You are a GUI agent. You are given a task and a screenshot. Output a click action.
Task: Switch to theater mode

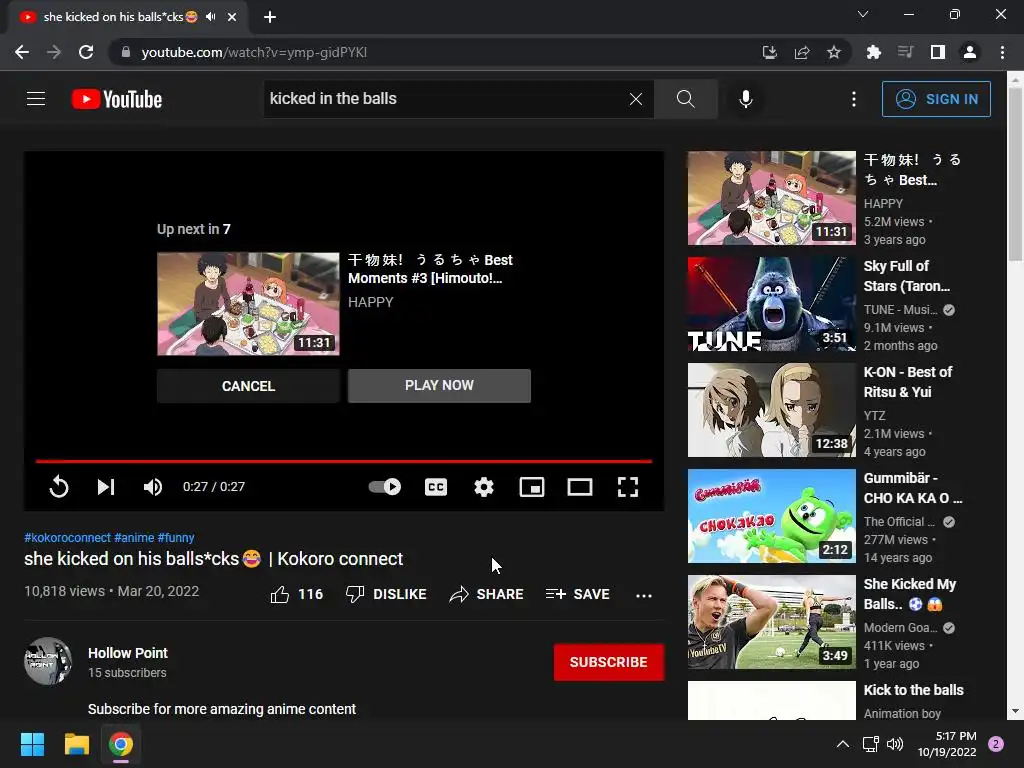(x=580, y=487)
